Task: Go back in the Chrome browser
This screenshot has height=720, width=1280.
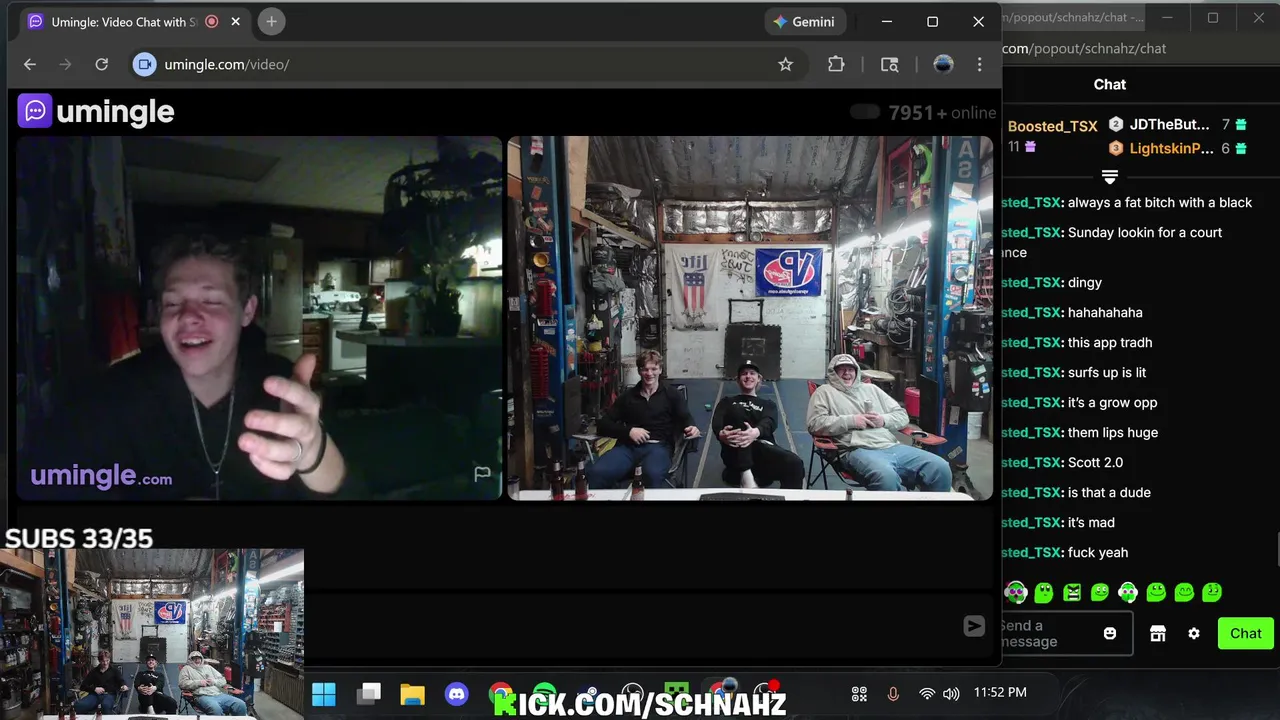Action: point(30,64)
